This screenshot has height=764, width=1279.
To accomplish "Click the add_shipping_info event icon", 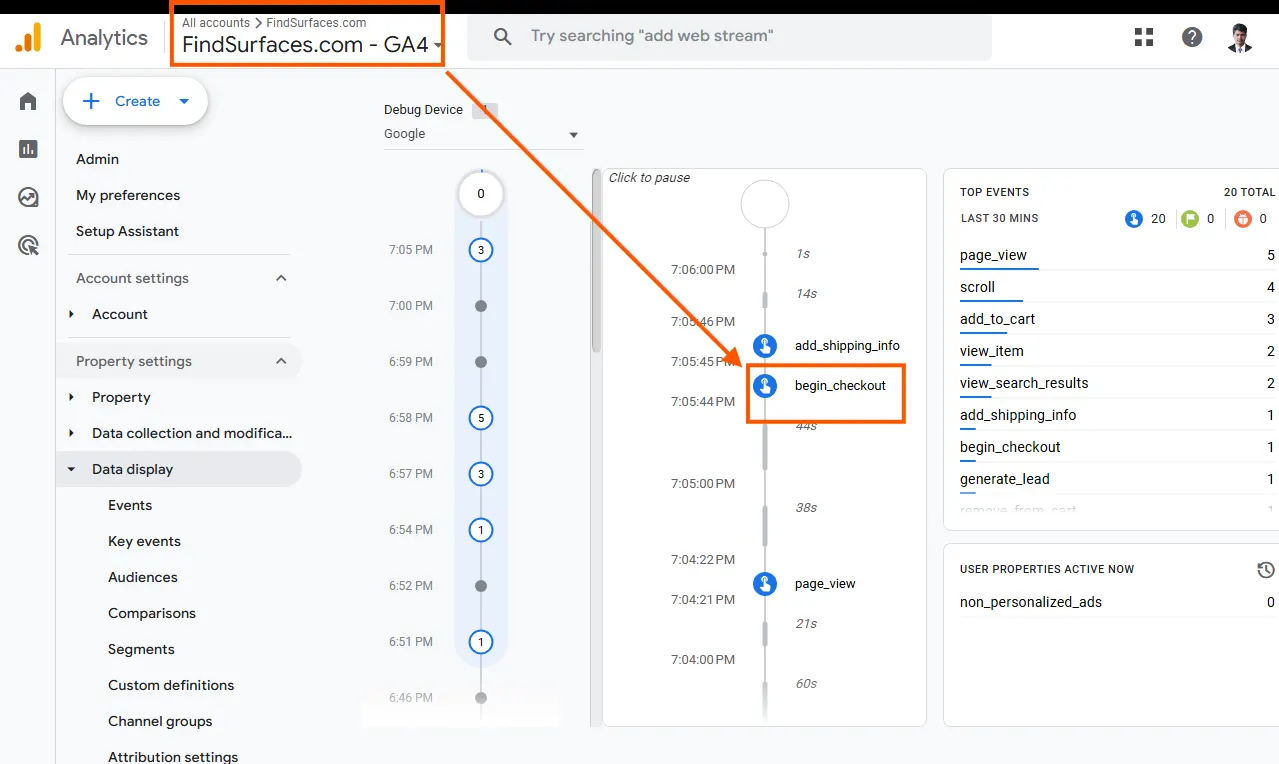I will [x=765, y=345].
